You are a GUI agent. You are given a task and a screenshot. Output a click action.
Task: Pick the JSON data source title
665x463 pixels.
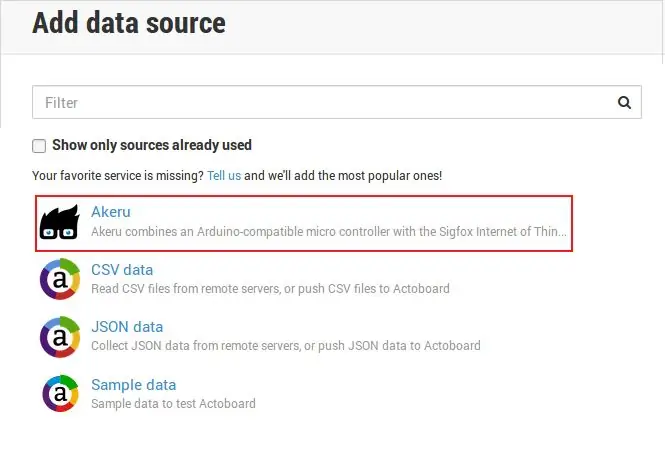pyautogui.click(x=127, y=327)
